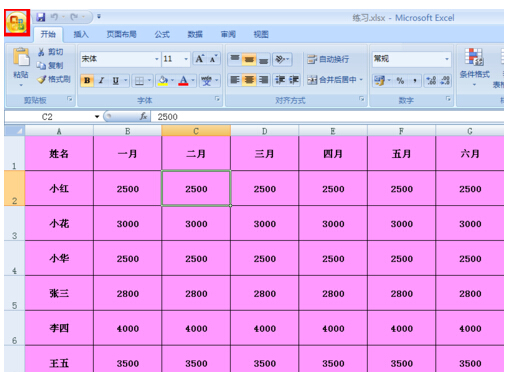Click the Merge and Center icon

coord(312,80)
